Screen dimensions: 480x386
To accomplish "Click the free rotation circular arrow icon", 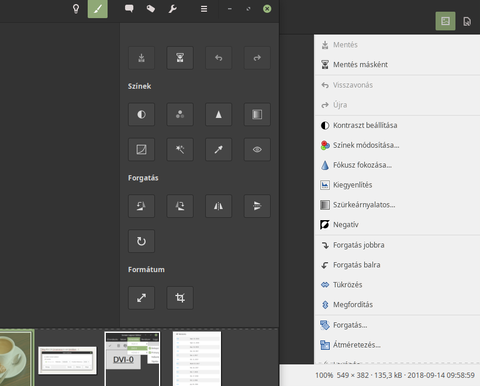I will (141, 241).
